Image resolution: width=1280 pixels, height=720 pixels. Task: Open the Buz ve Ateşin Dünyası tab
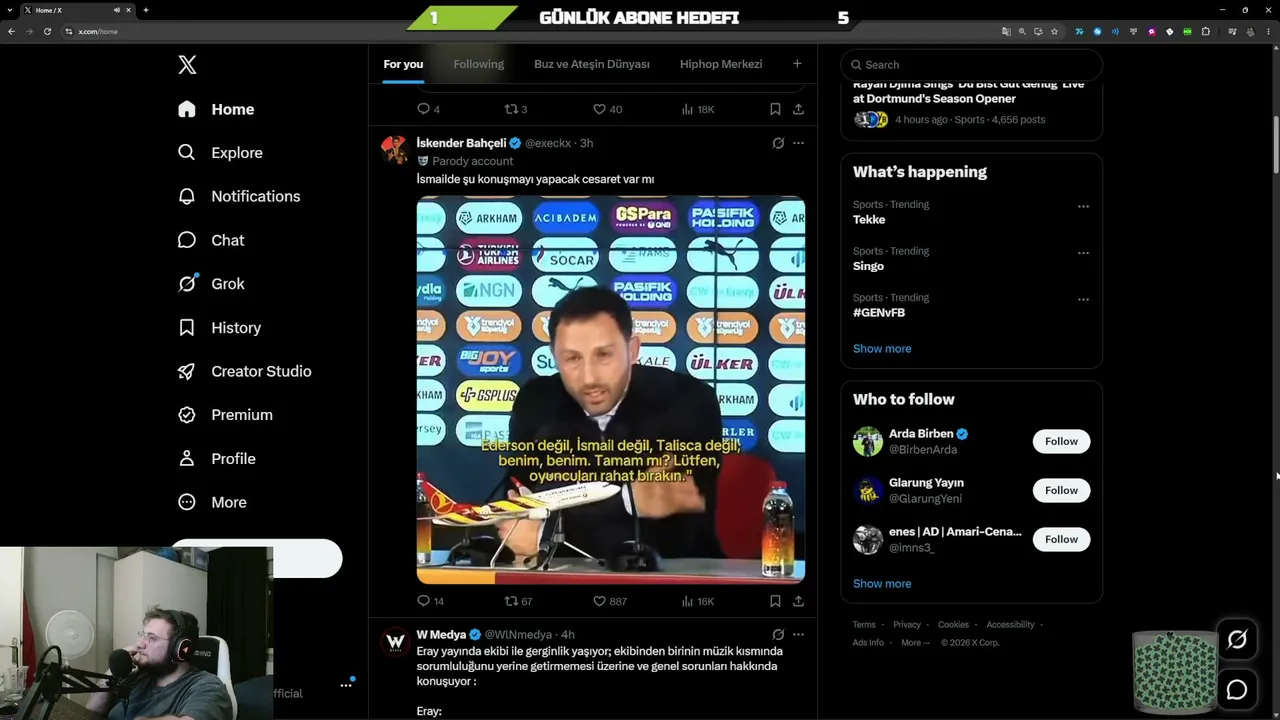point(592,64)
